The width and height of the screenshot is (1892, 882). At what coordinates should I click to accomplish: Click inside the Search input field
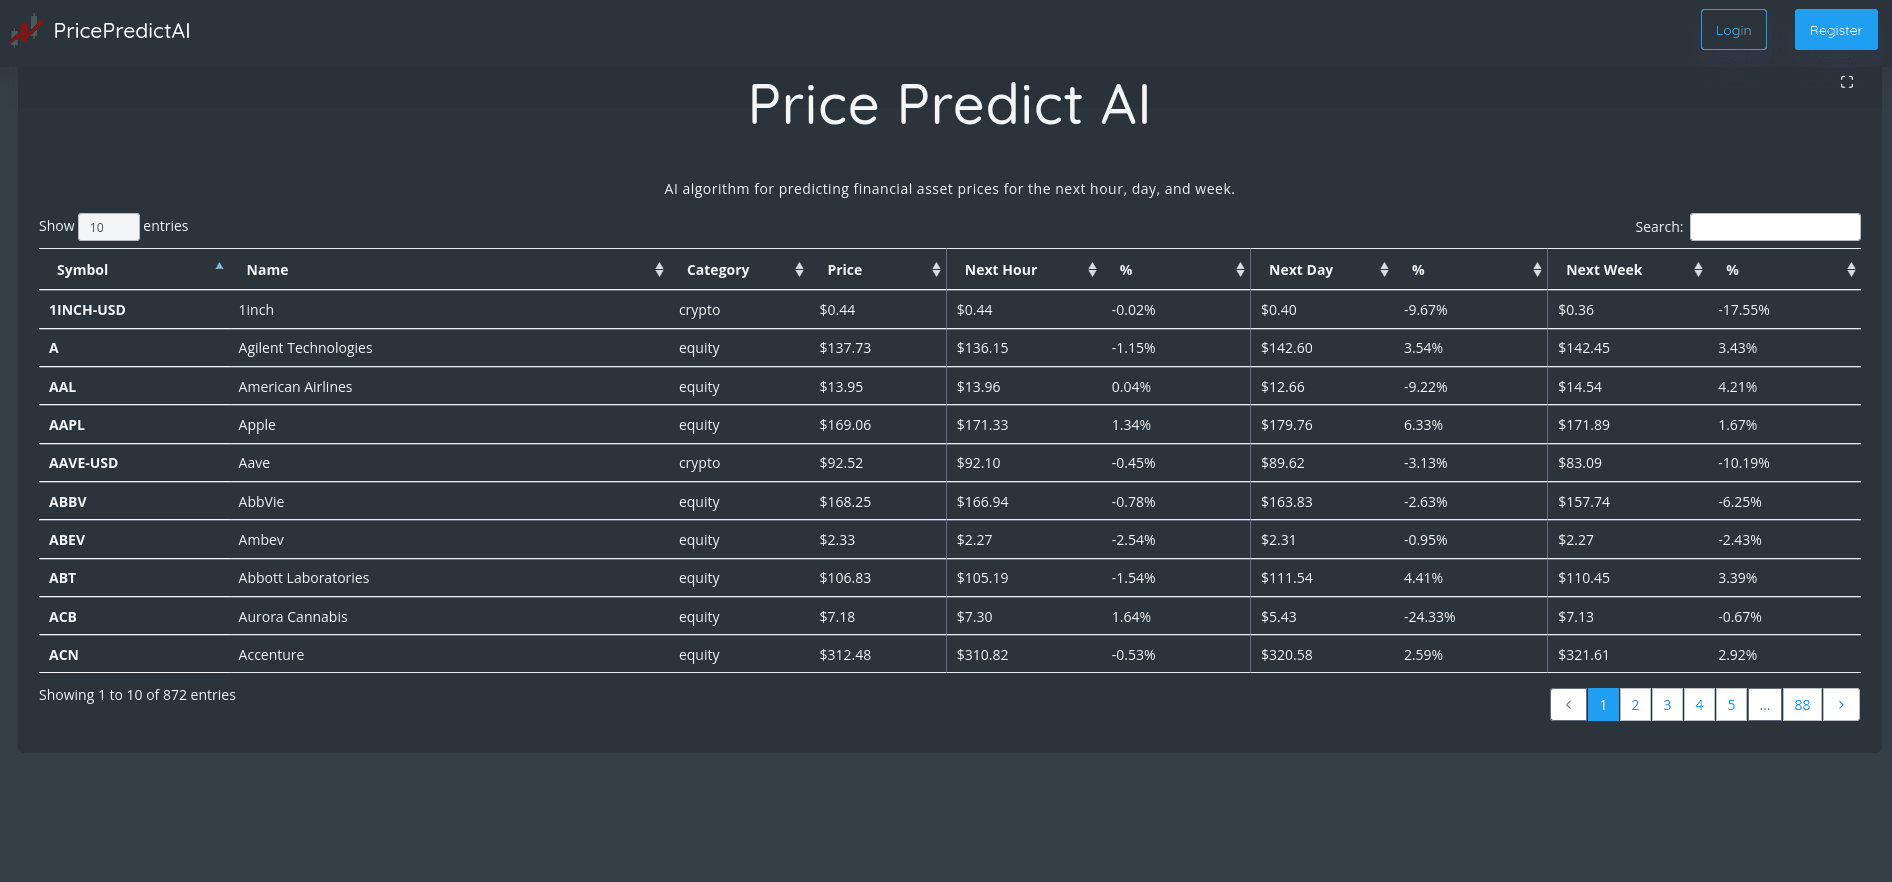[1775, 227]
